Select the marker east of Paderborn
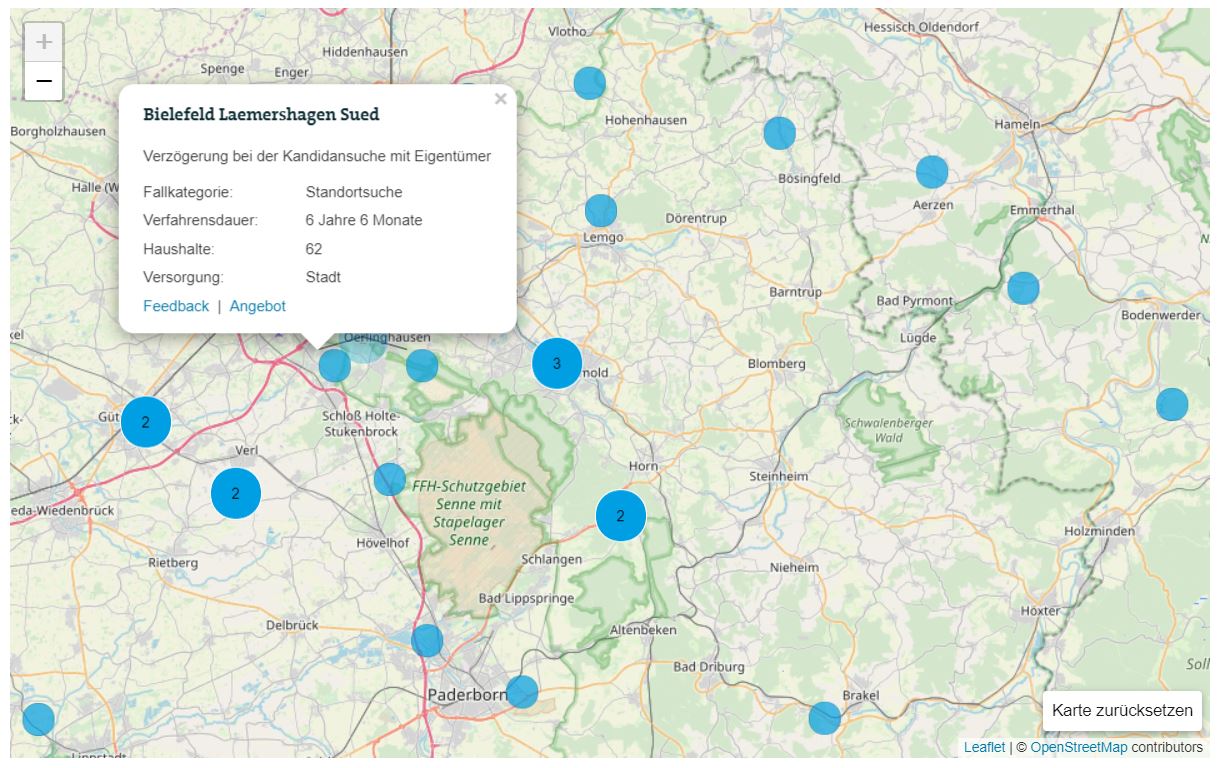This screenshot has width=1218, height=768. coord(522,692)
